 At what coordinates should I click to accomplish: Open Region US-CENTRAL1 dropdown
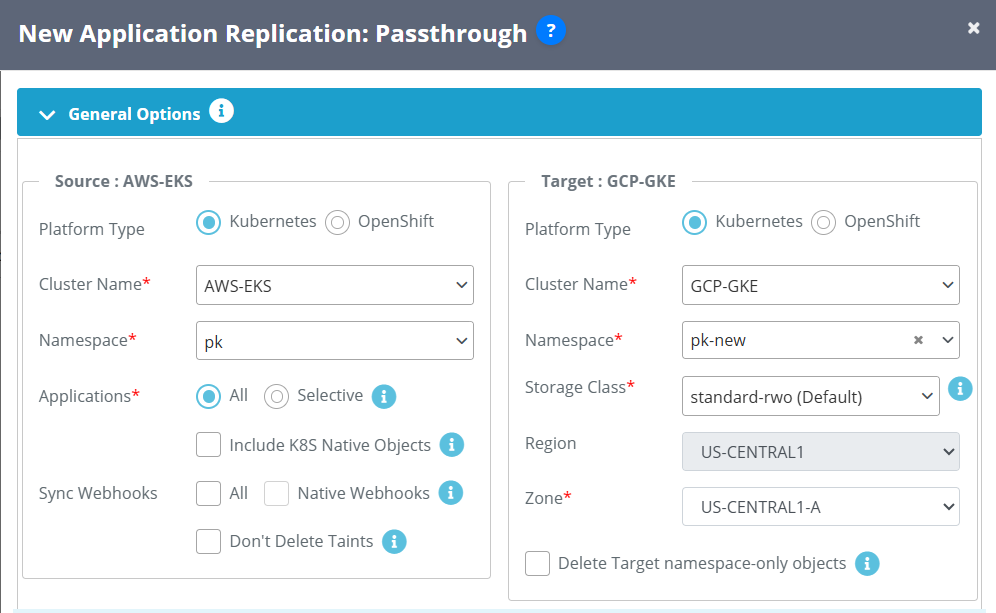pyautogui.click(x=821, y=452)
